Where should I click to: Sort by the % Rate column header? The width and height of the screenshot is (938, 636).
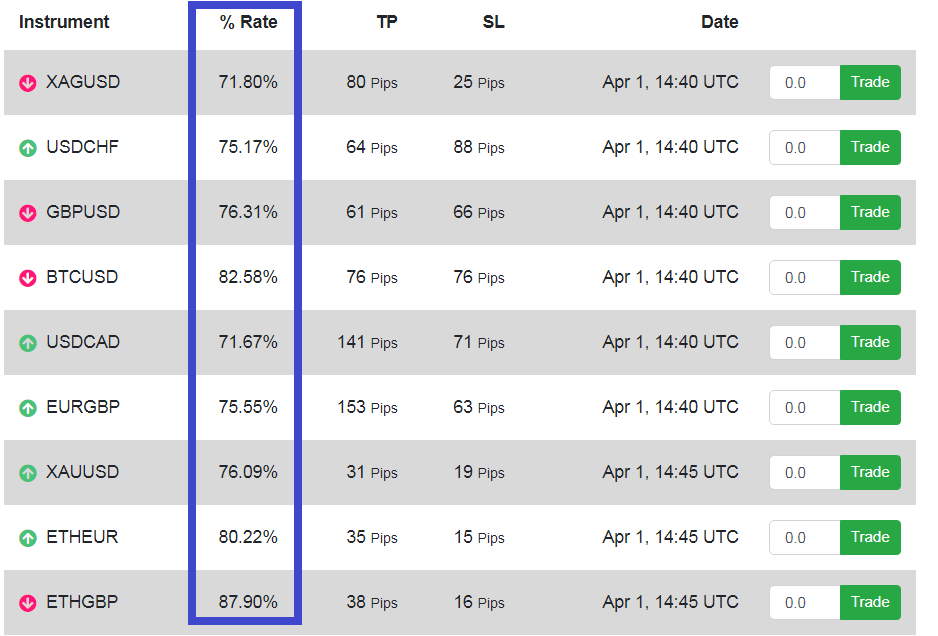coord(248,22)
